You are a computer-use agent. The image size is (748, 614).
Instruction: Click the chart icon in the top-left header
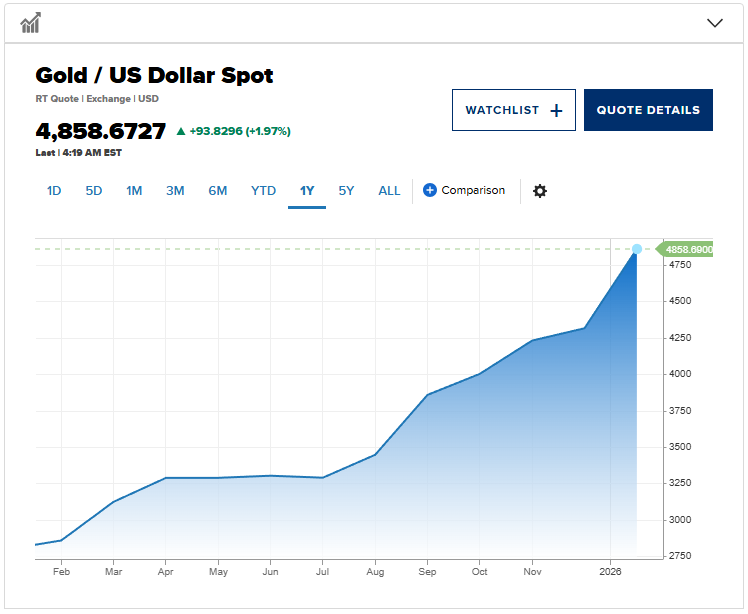tap(31, 22)
